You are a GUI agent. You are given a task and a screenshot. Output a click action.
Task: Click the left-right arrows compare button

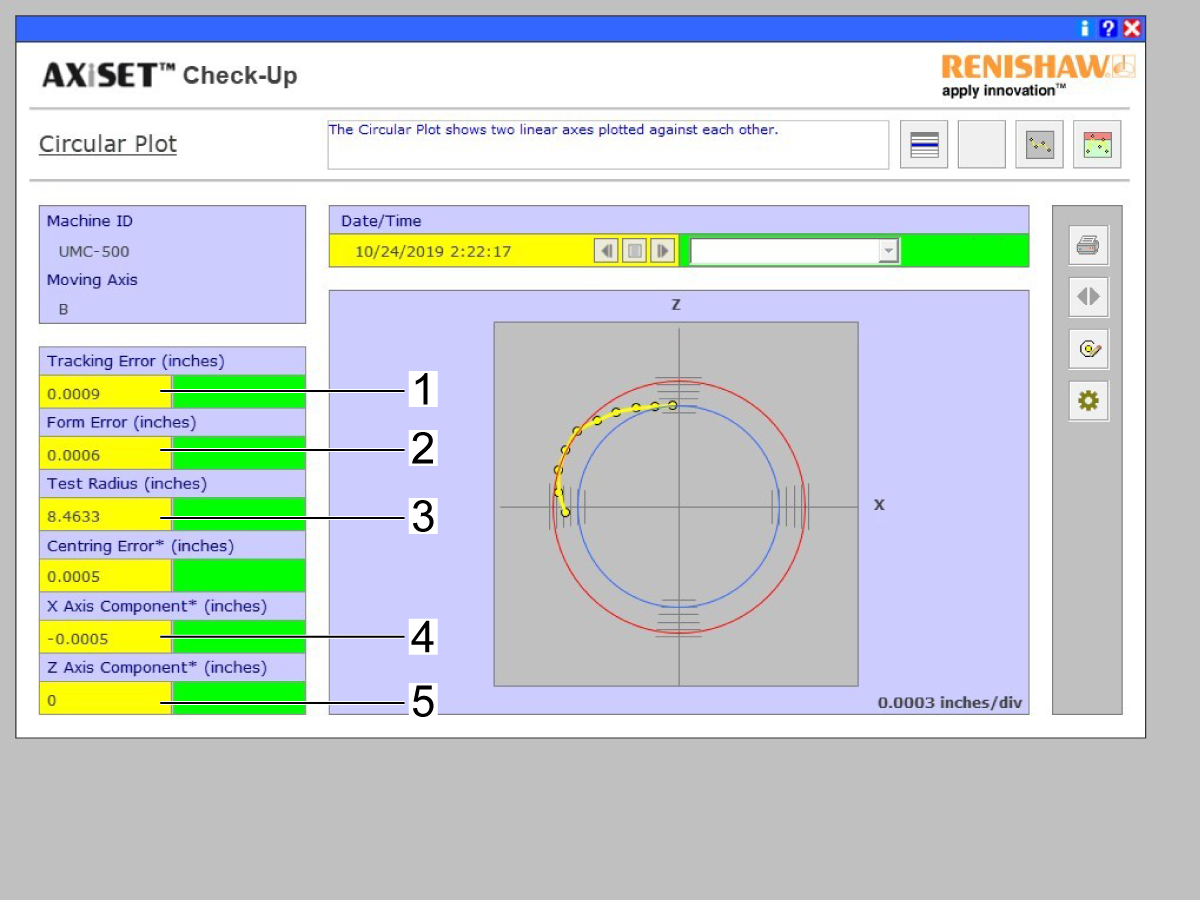pos(1088,296)
